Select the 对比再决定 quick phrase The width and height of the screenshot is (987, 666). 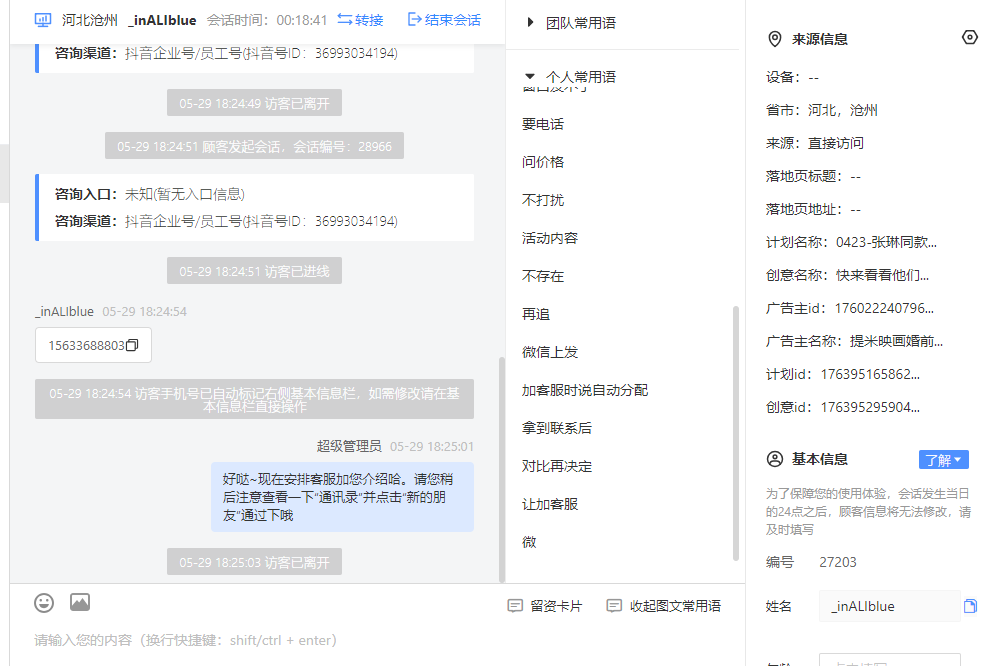coord(556,466)
